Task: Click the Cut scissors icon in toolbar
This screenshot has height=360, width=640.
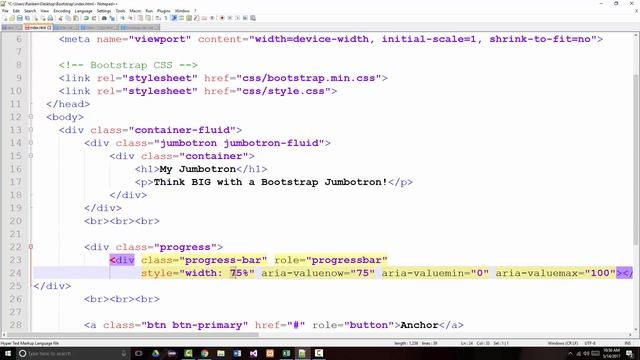Action: pos(60,18)
